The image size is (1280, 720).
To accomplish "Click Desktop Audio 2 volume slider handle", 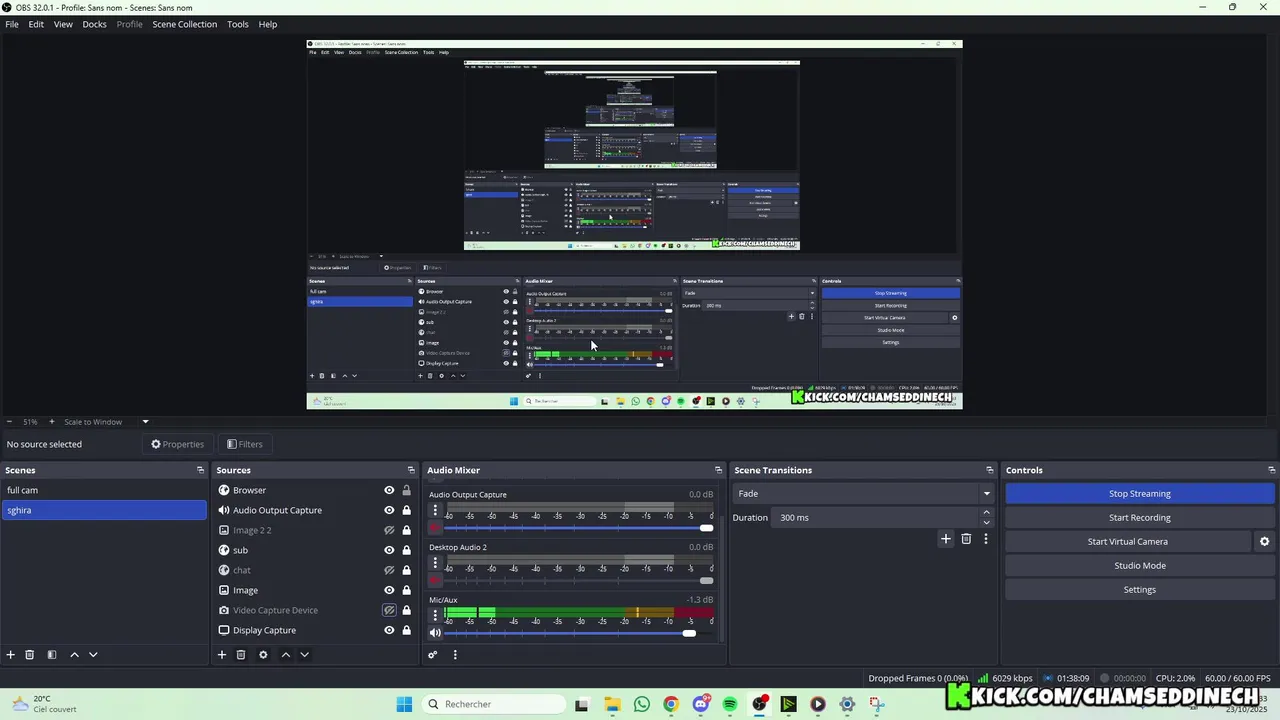I will 707,580.
